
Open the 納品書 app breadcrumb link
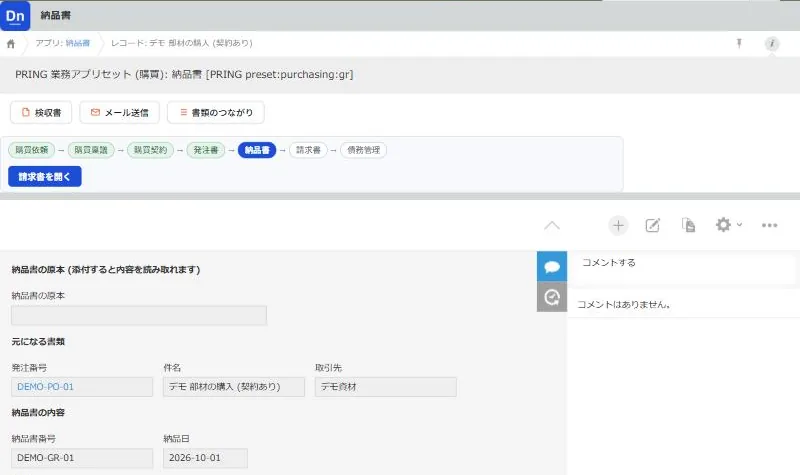point(78,43)
